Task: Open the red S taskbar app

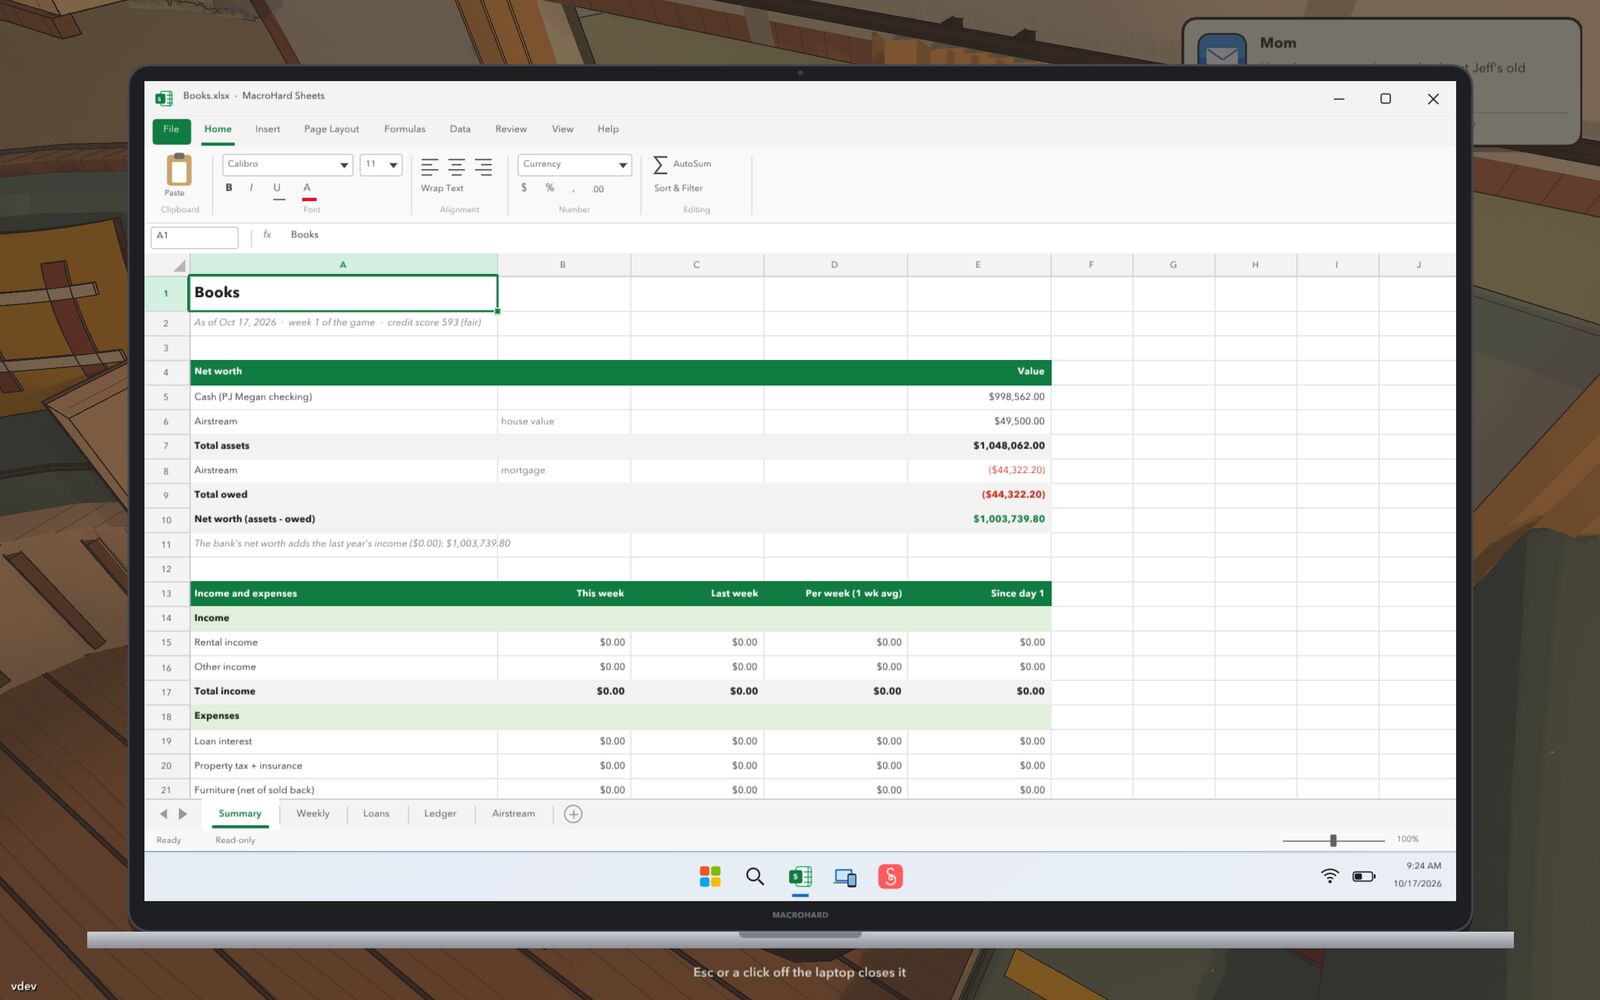Action: 890,877
